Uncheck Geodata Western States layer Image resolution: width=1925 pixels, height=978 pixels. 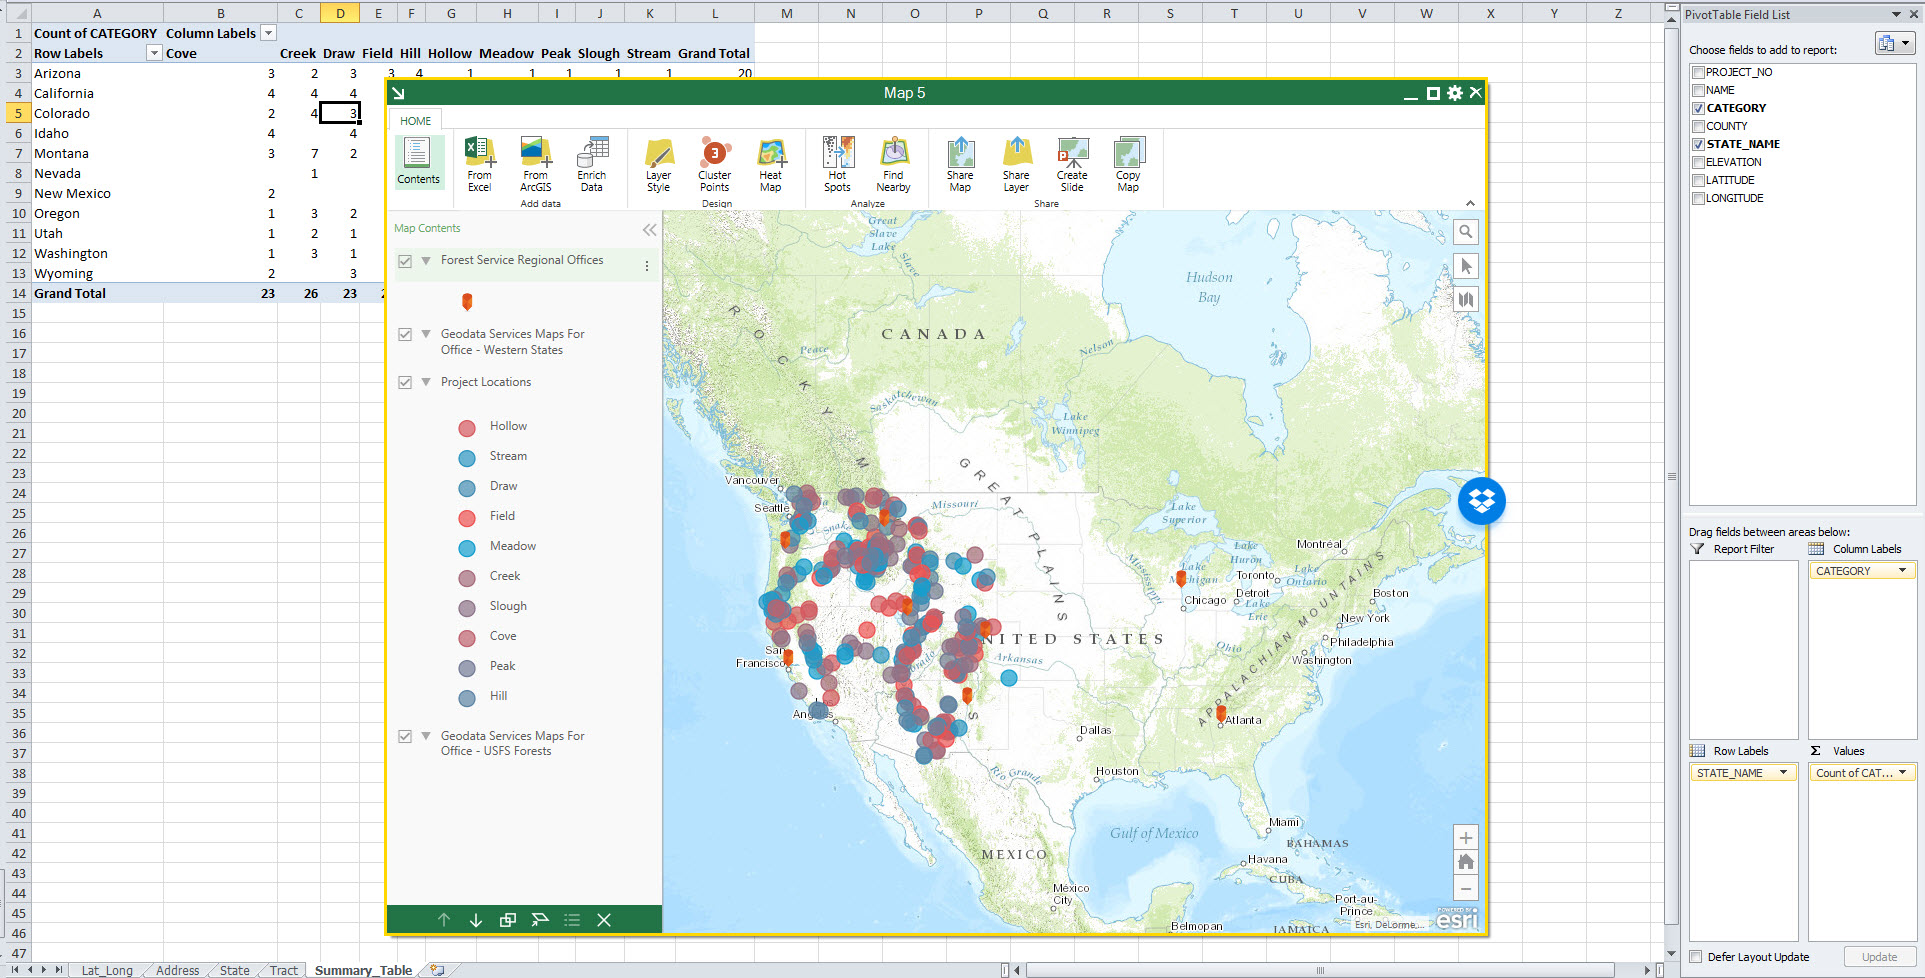(x=405, y=335)
